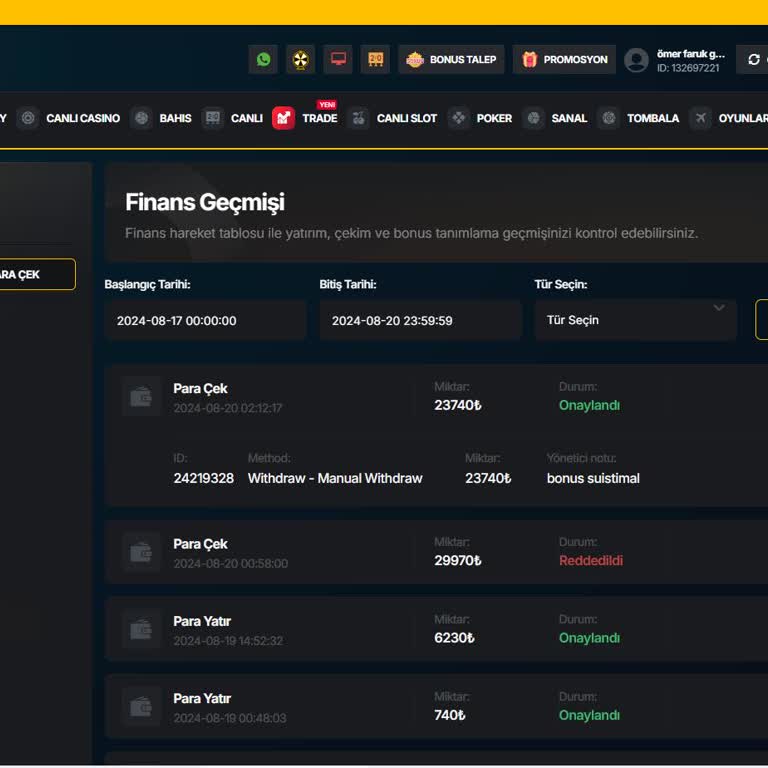768x768 pixels.
Task: Click the Bahis ball icon
Action: coord(142,118)
